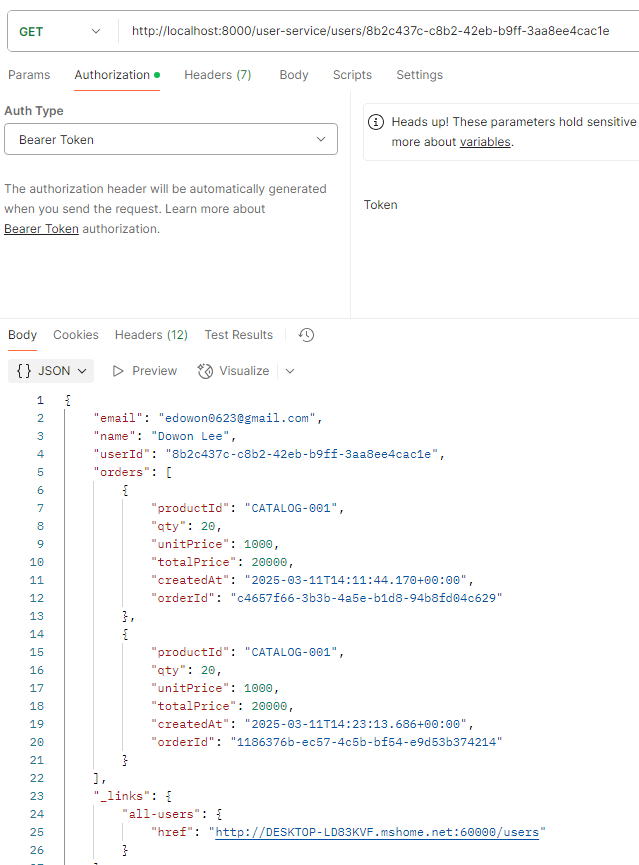
Task: Click the info icon beside Heads up
Action: tap(376, 122)
